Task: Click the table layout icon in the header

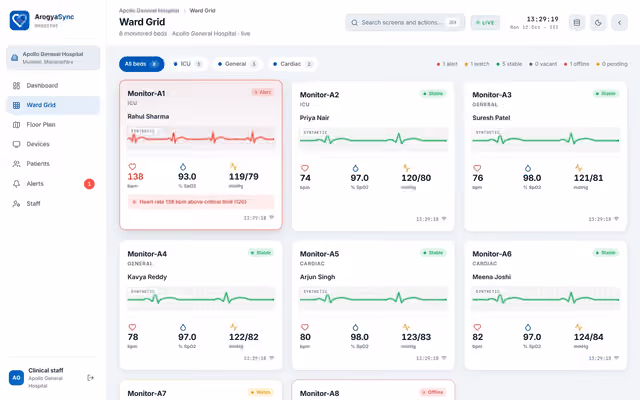Action: (577, 22)
